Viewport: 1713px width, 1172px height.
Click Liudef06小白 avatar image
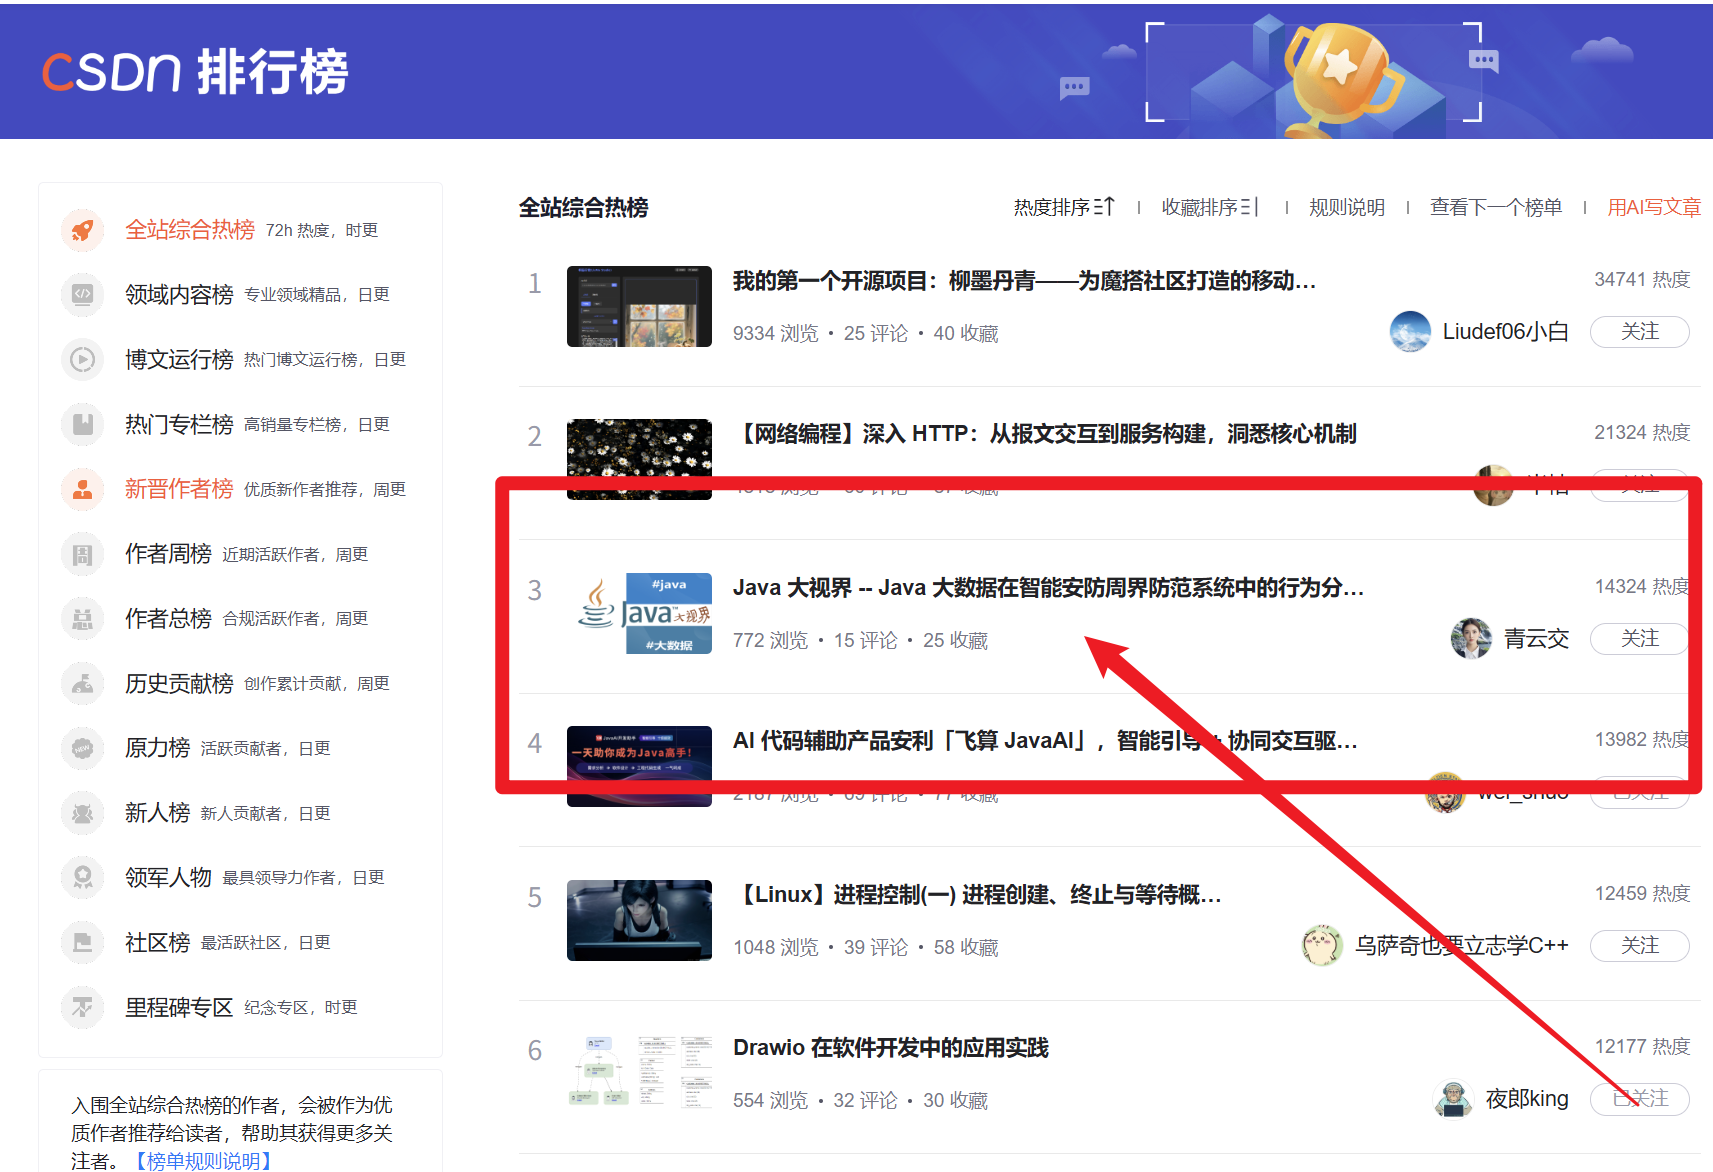pos(1410,332)
